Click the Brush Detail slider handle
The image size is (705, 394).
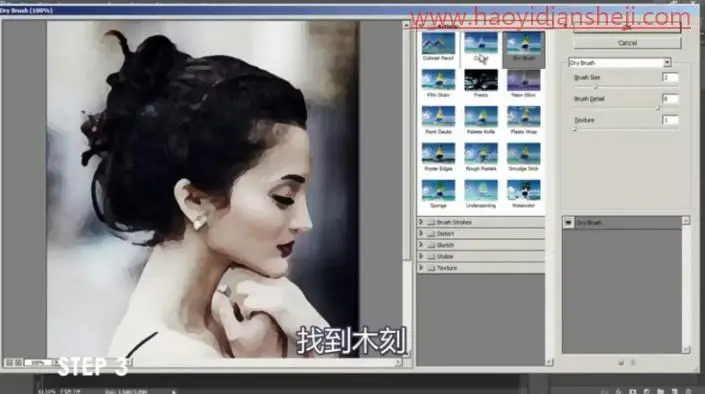point(658,108)
